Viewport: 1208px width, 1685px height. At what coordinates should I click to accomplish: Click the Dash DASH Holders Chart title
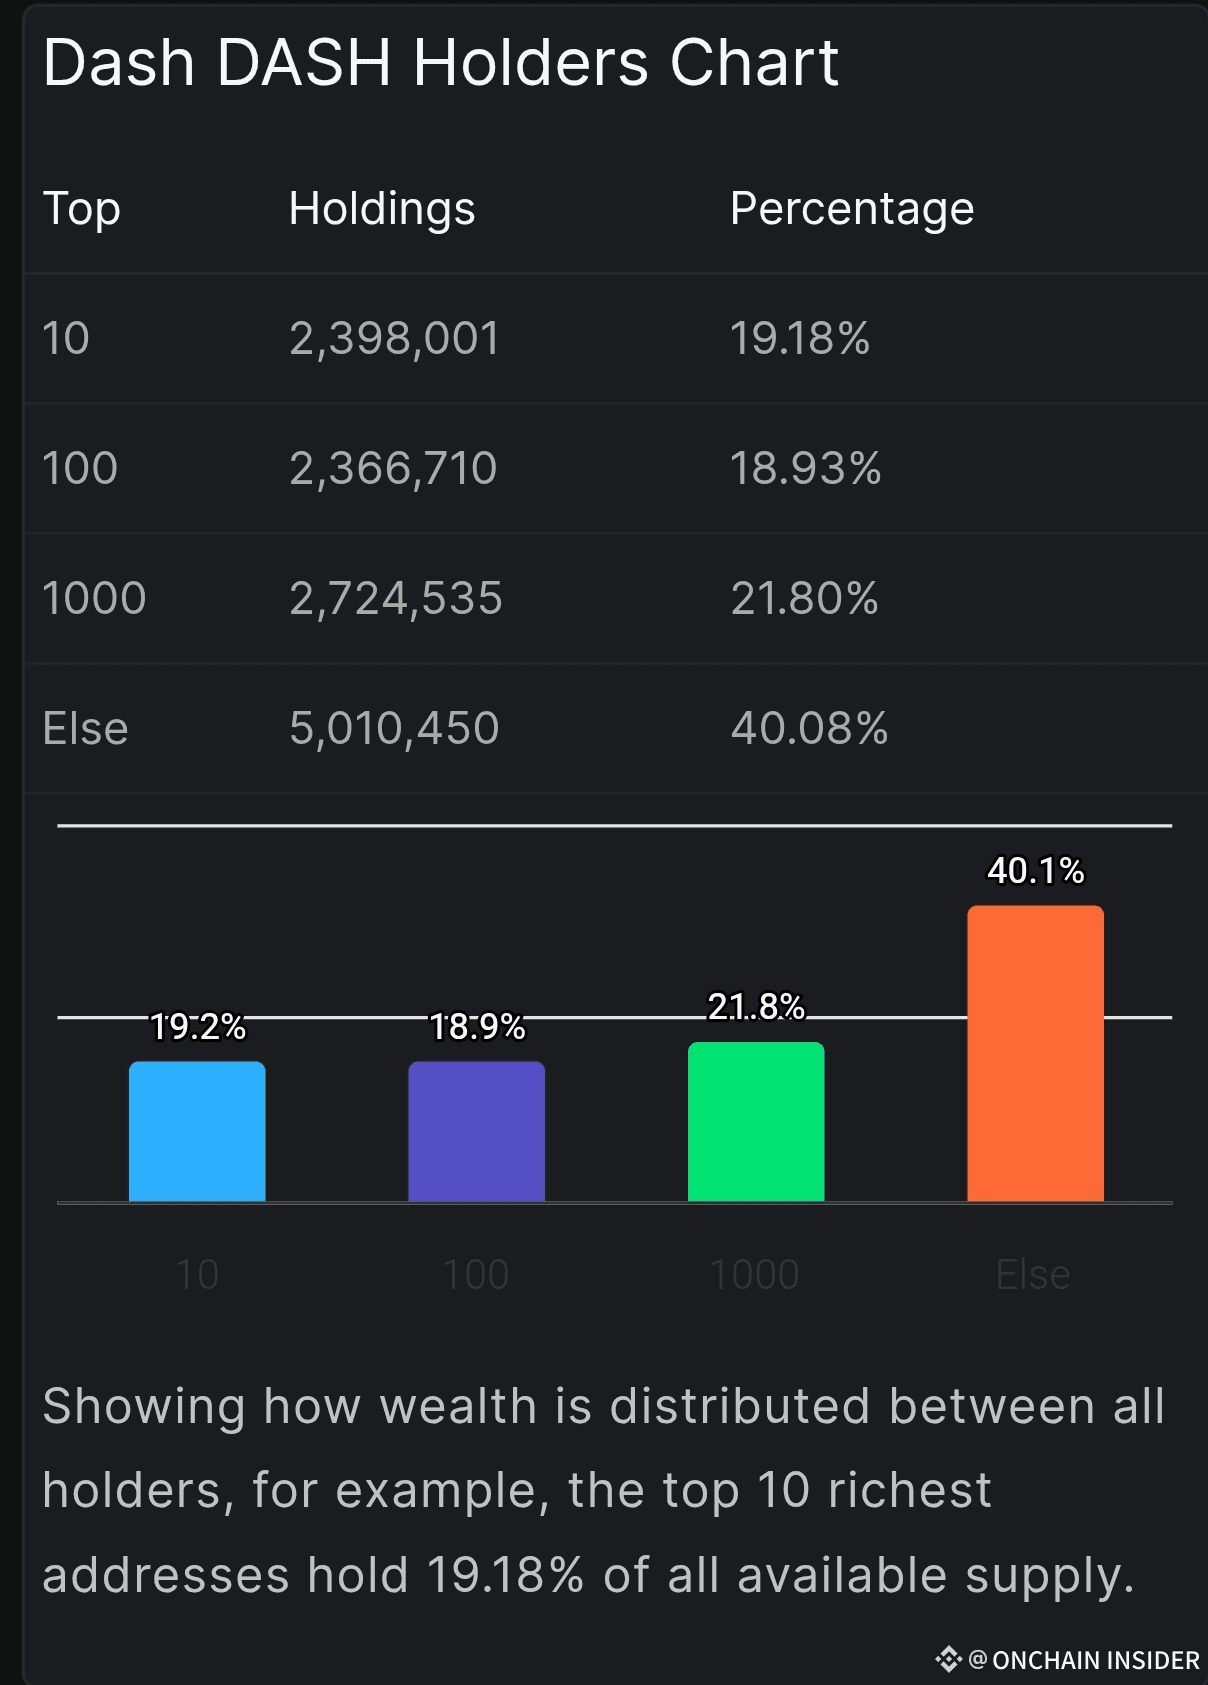coord(440,63)
